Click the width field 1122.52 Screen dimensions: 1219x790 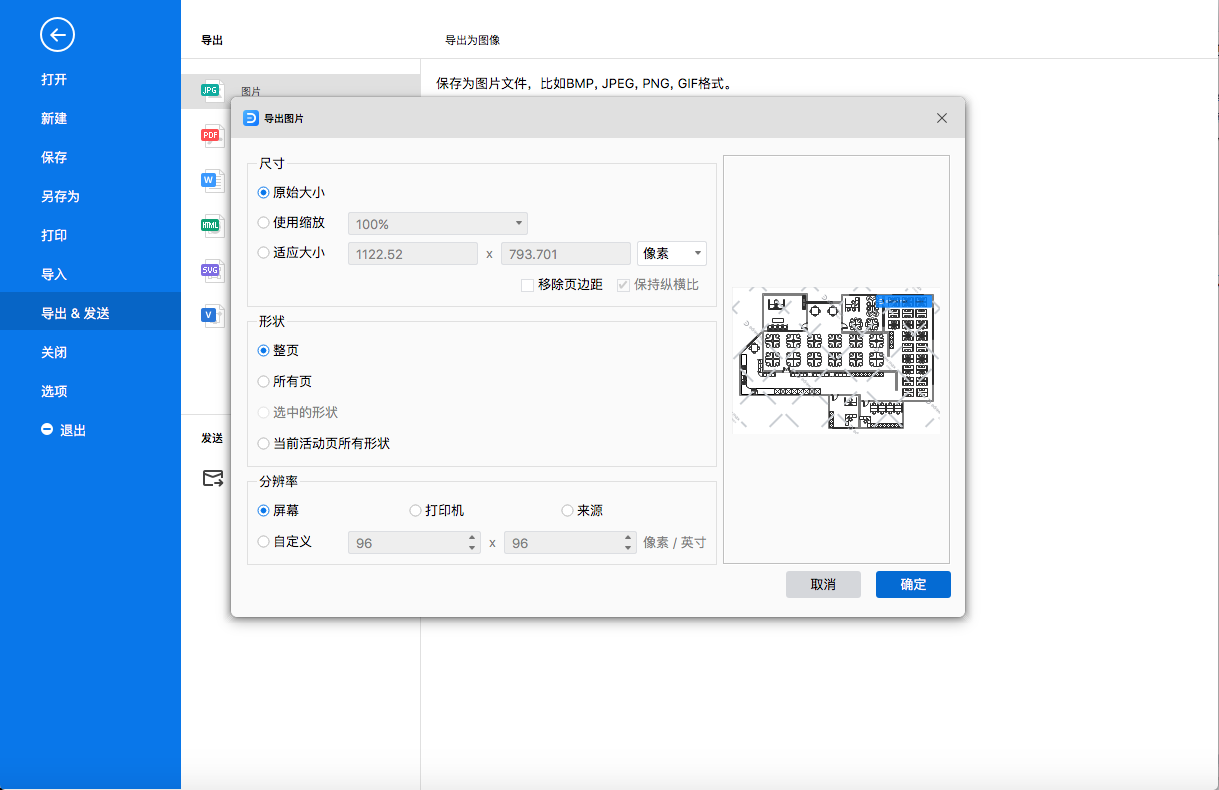click(x=413, y=254)
